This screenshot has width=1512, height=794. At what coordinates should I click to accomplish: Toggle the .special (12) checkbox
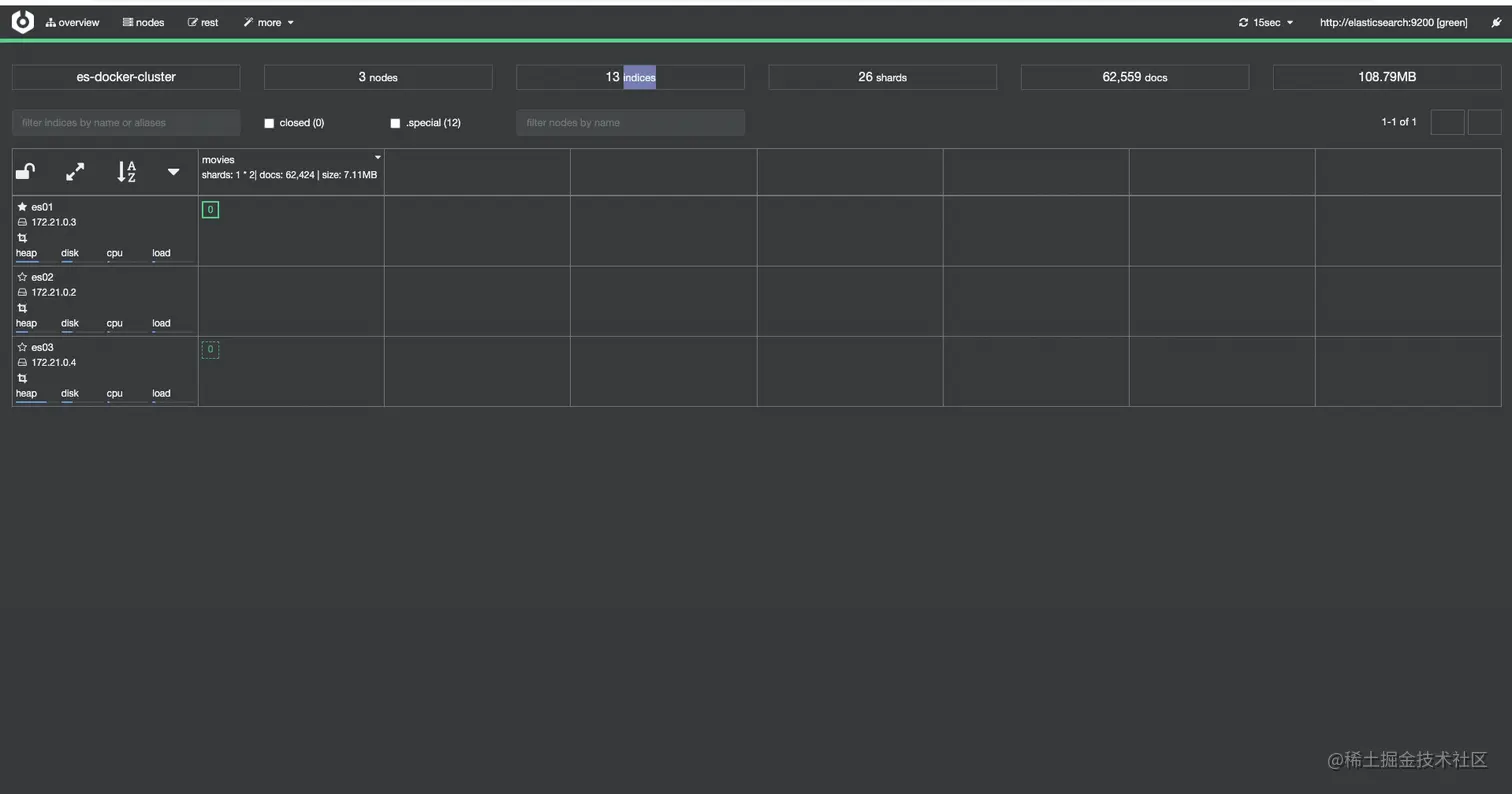tap(395, 123)
